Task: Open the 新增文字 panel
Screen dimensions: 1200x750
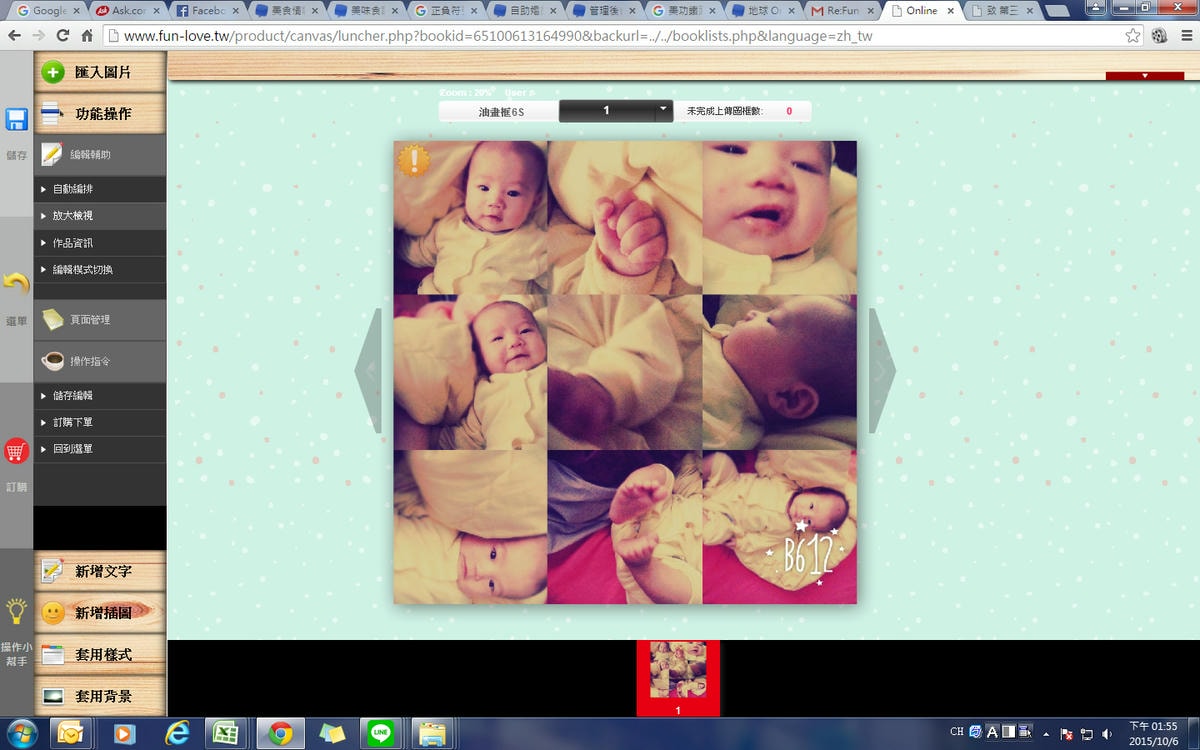Action: pos(100,571)
